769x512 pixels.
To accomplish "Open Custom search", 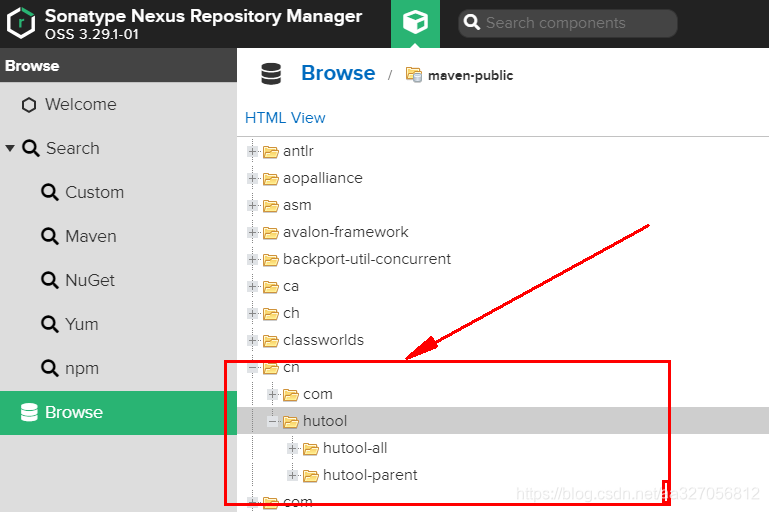I will [x=95, y=192].
